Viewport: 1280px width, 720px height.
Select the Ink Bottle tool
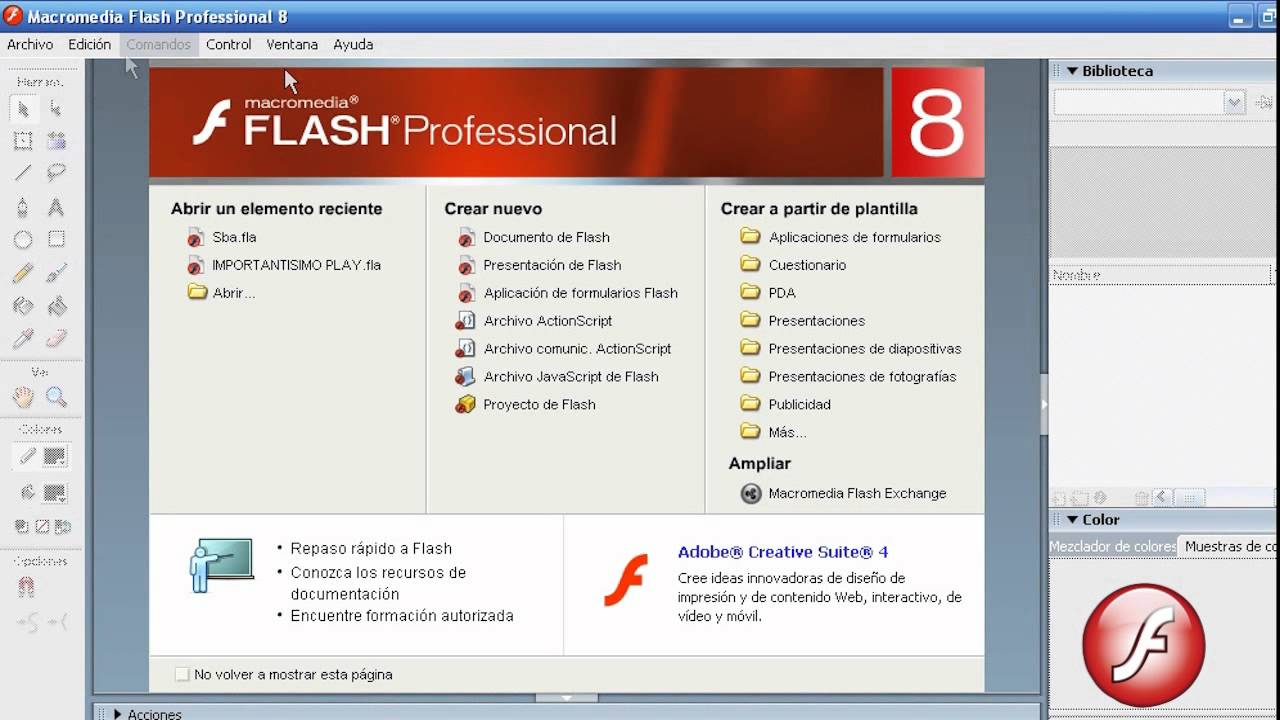23,306
